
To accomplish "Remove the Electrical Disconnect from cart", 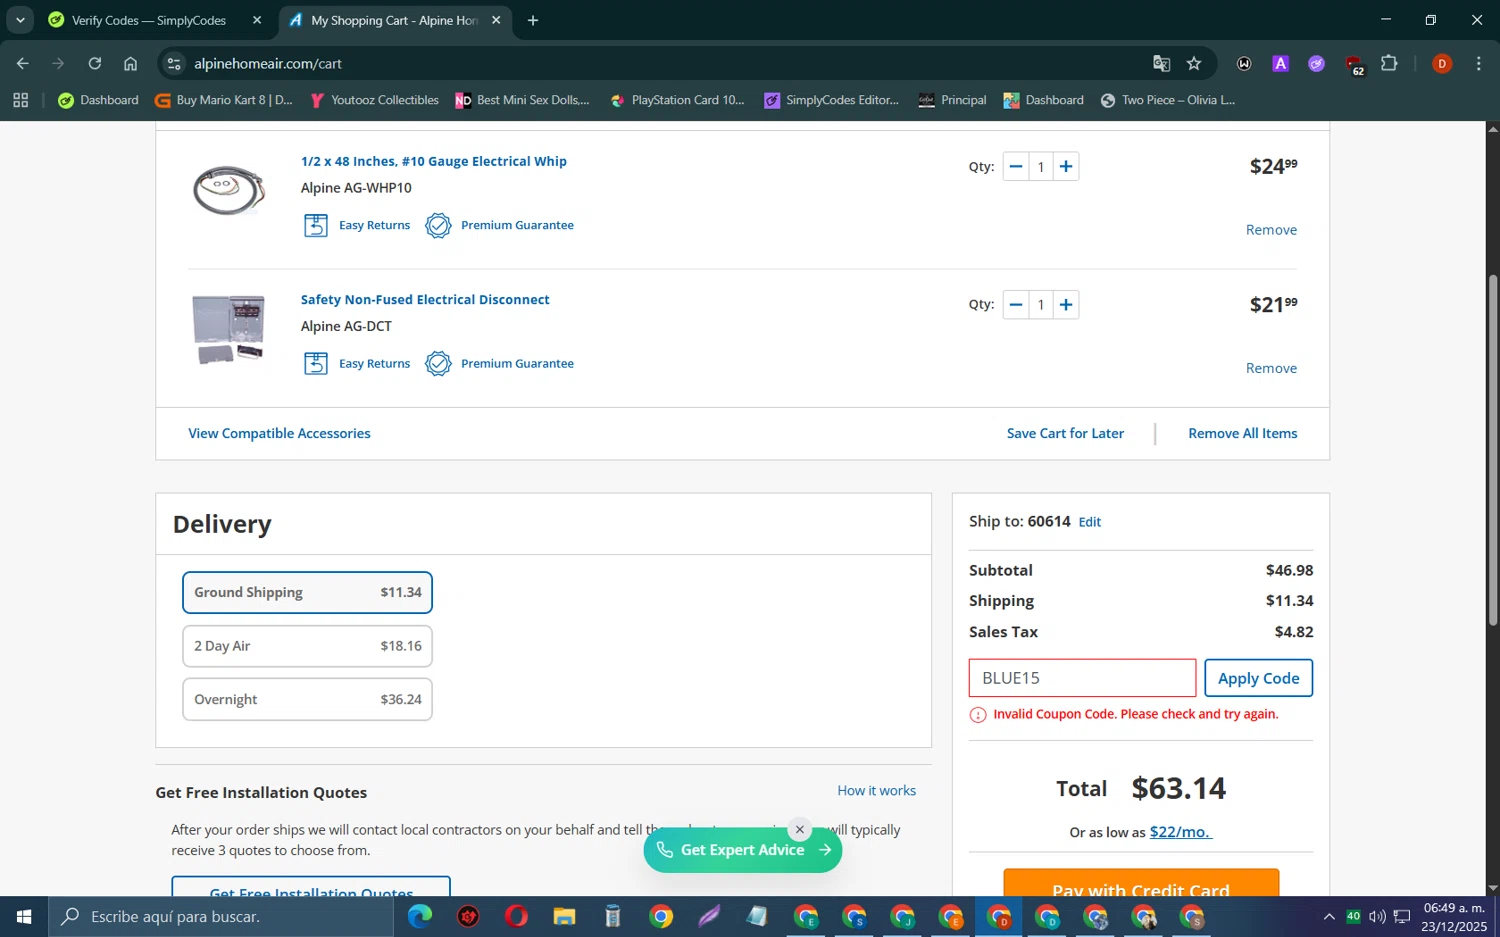I will point(1271,368).
